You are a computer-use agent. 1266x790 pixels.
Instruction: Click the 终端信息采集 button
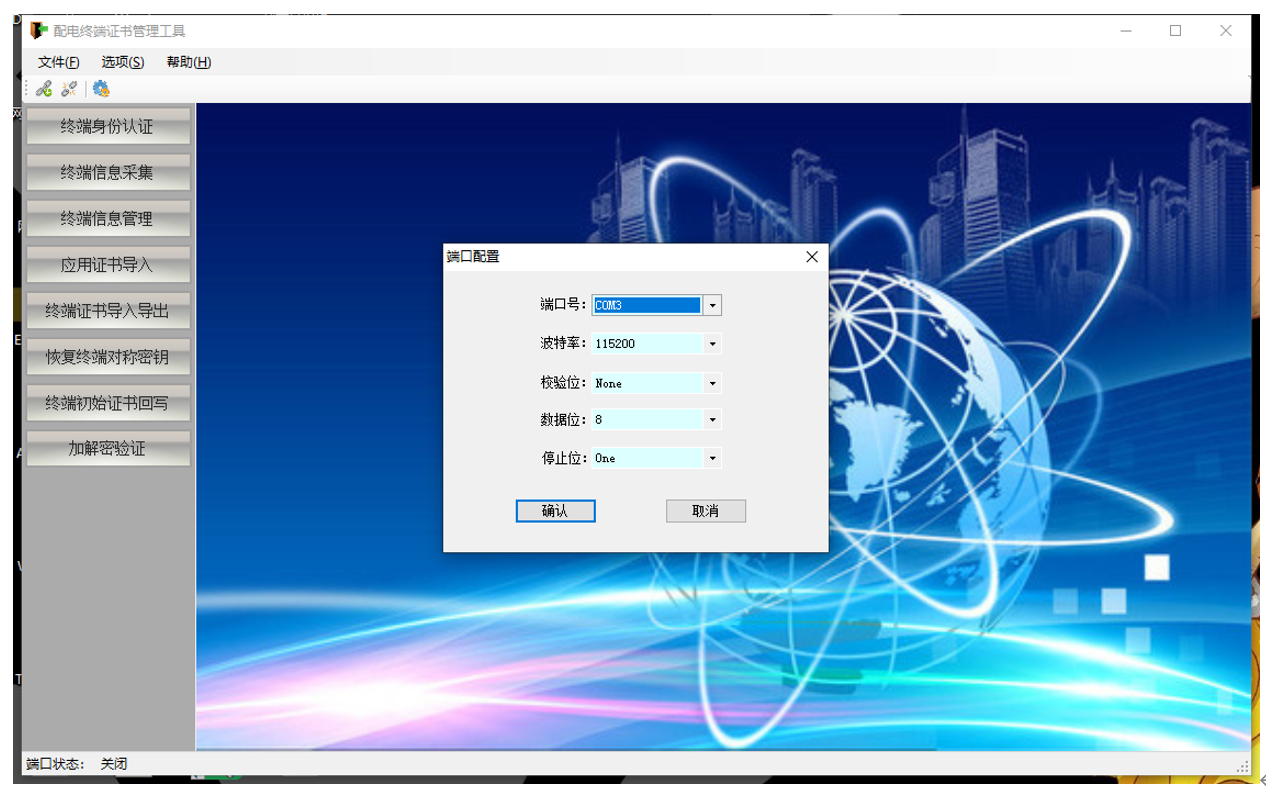click(108, 173)
